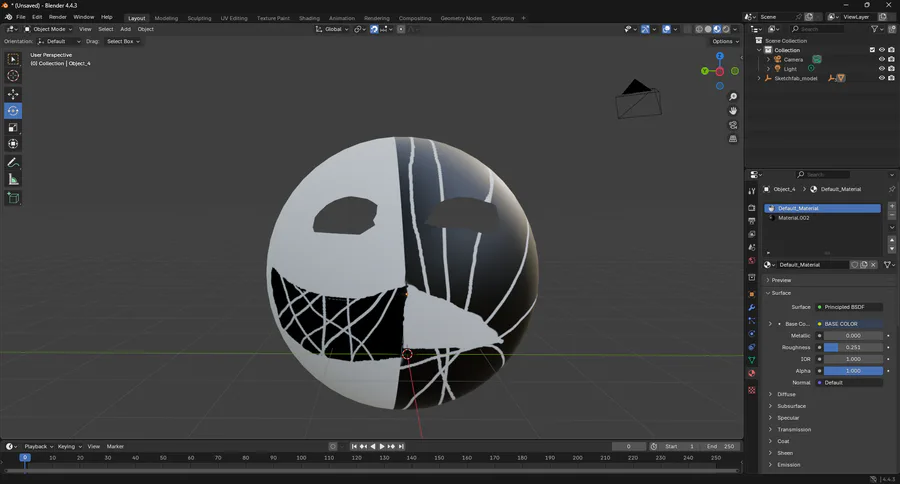Screen dimensions: 900x484
Task: Pick the Scale tool
Action: click(13, 127)
